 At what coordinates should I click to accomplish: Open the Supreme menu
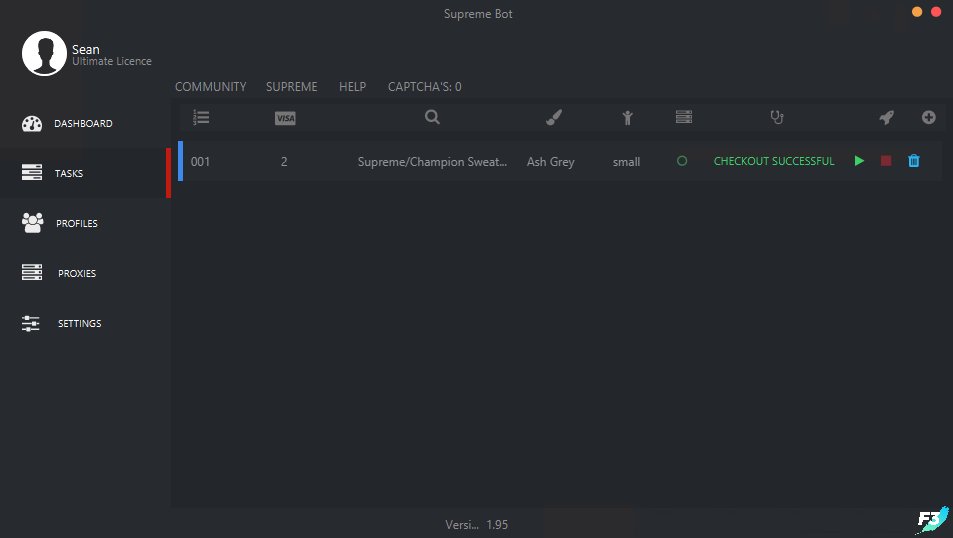(292, 86)
